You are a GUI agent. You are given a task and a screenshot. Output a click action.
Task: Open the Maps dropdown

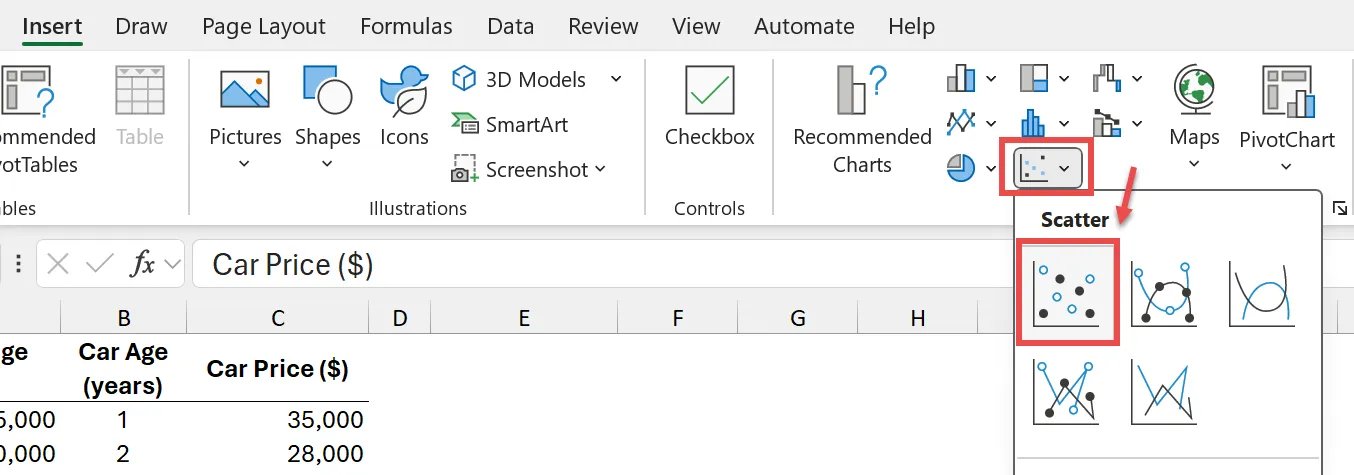click(1194, 115)
